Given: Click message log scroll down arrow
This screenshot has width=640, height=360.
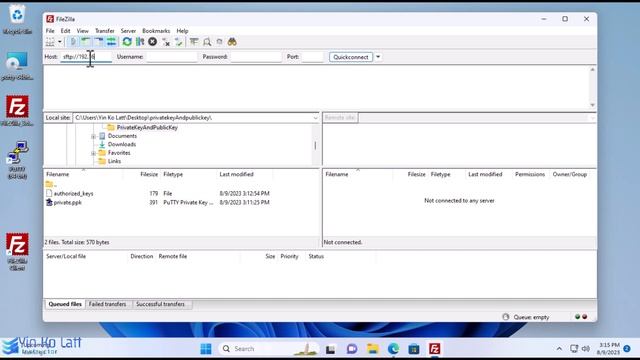Looking at the screenshot, I should pyautogui.click(x=592, y=105).
